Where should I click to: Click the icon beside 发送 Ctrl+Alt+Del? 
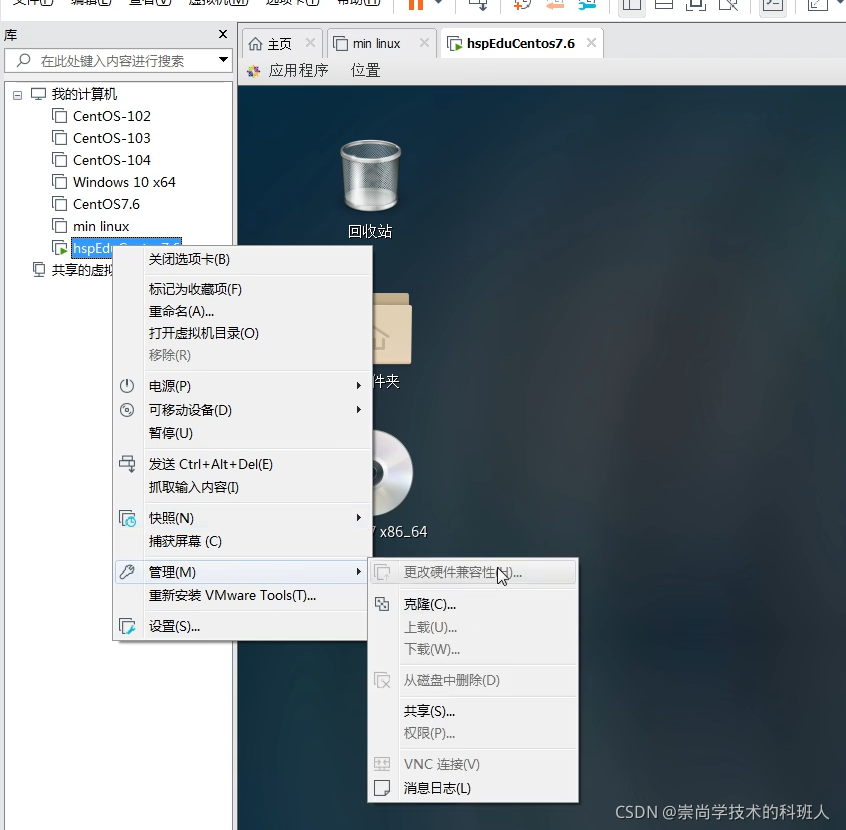click(x=127, y=464)
